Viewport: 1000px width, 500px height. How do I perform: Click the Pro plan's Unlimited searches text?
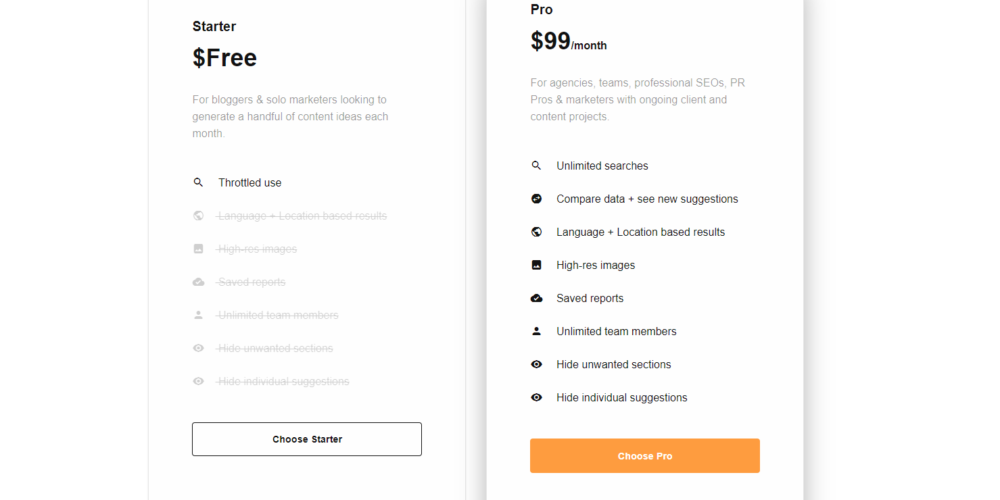[602, 166]
